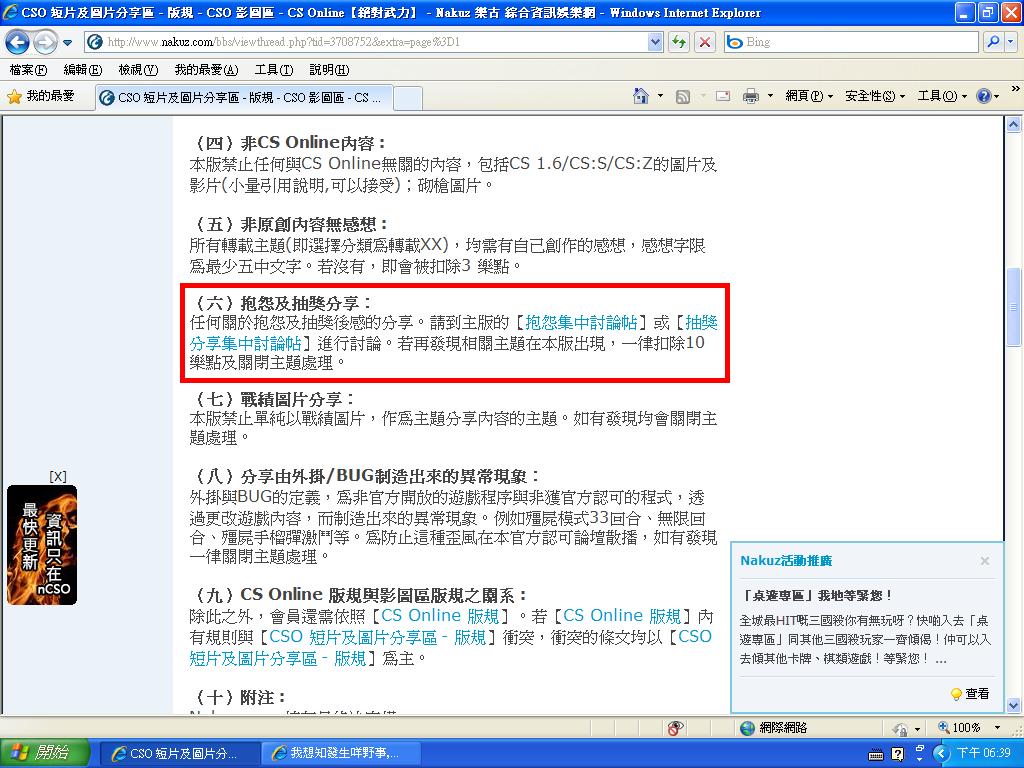
Task: Close the nCSO side ad with [X]
Action: pos(57,477)
